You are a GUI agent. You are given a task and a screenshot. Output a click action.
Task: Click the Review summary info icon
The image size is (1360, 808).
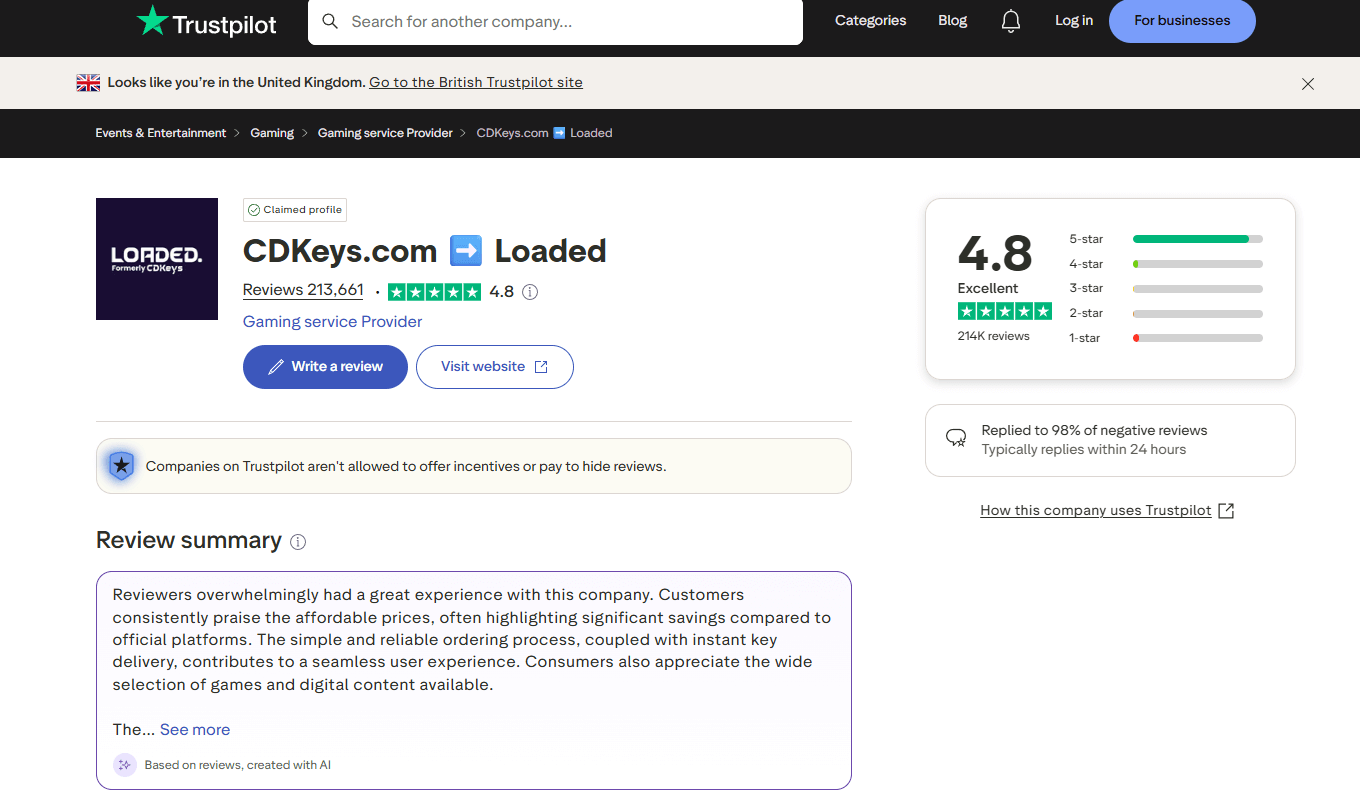pos(298,542)
